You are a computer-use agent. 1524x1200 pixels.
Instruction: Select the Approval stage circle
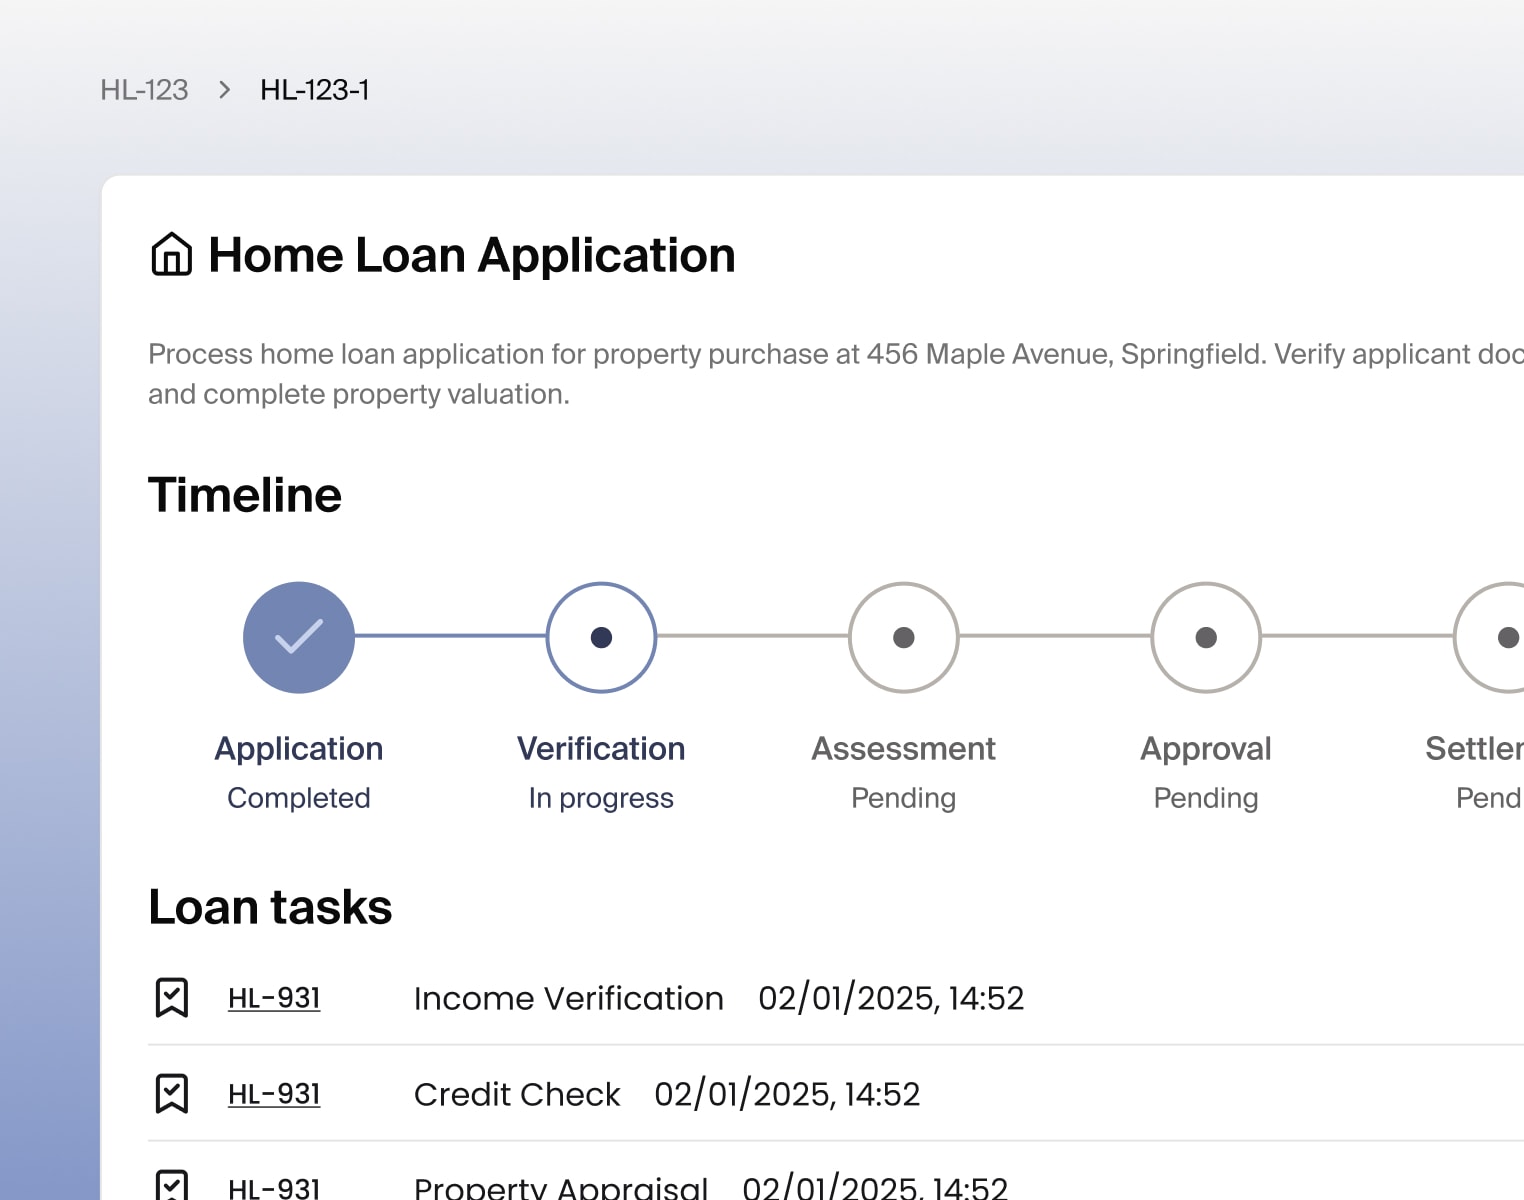(1205, 637)
